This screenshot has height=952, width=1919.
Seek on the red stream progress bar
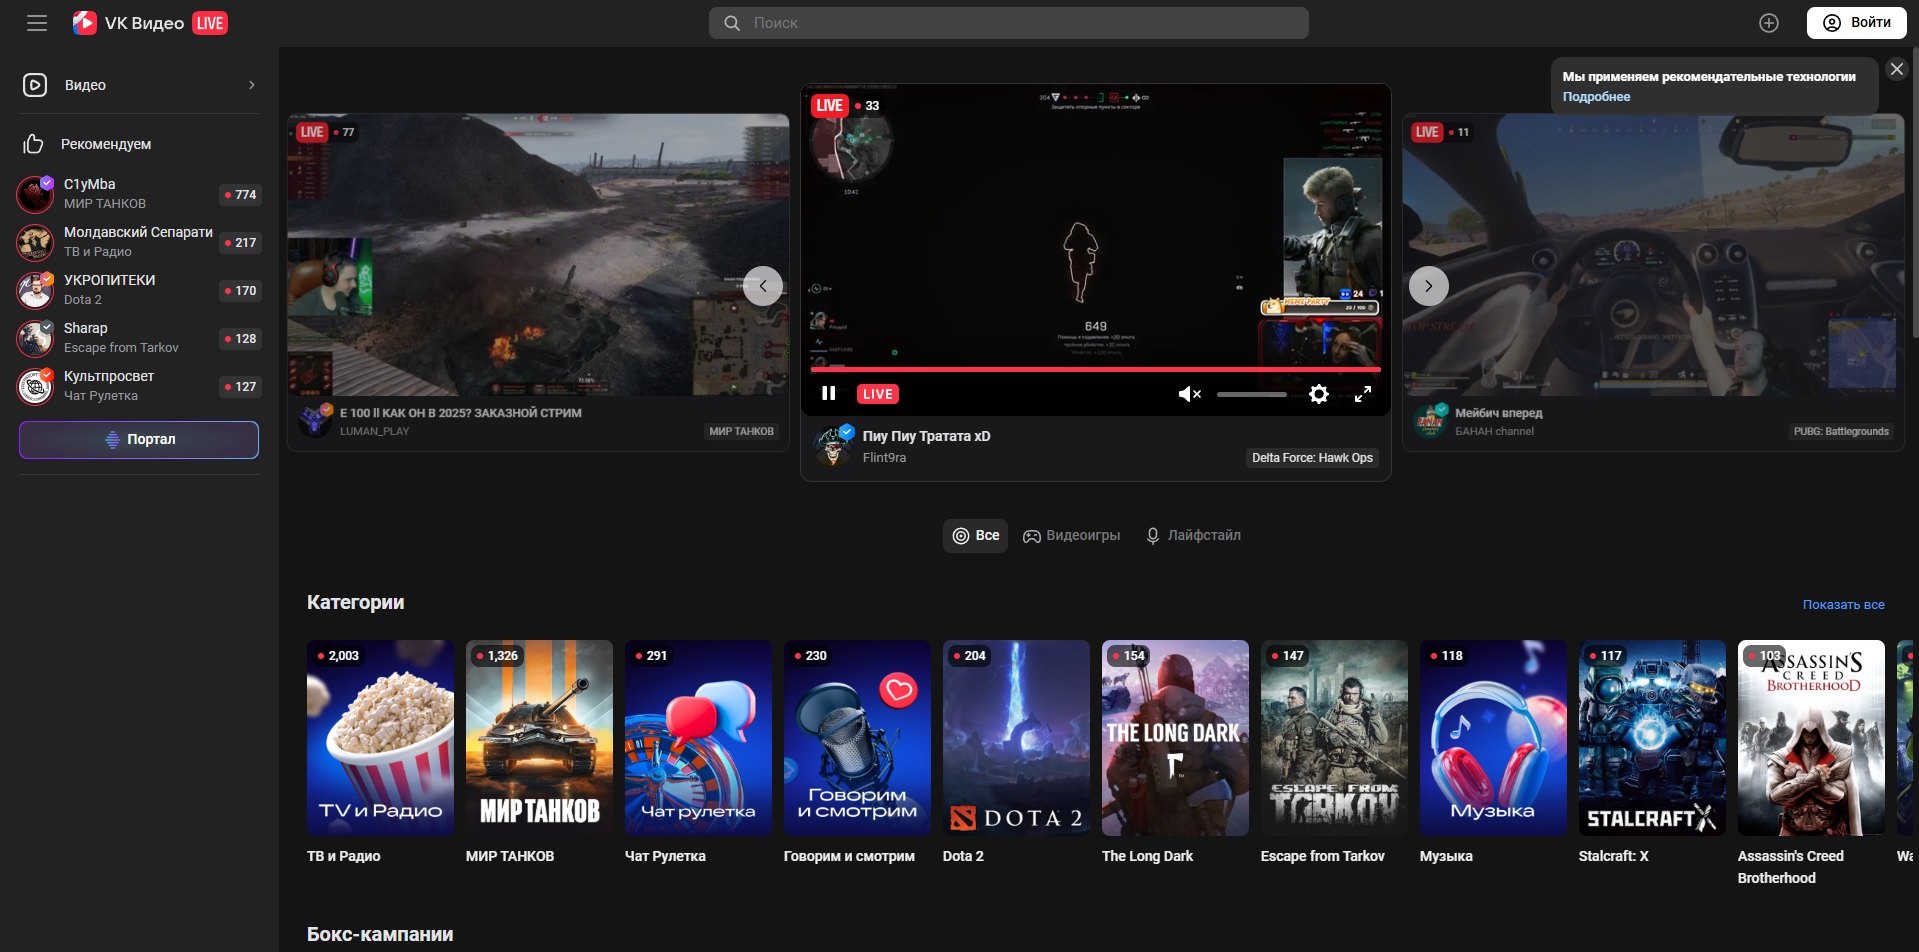click(1095, 370)
